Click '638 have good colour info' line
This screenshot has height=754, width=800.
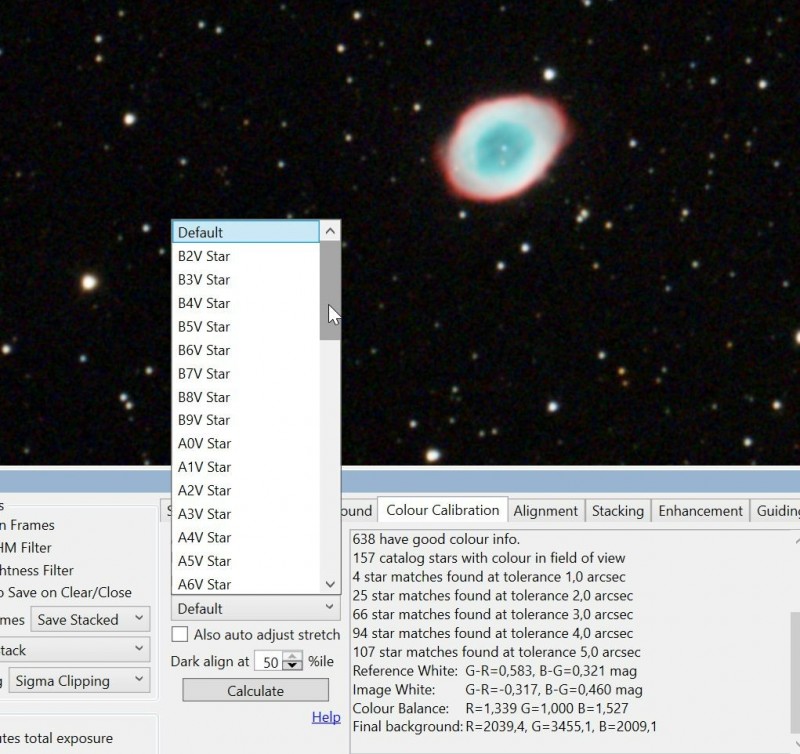pos(436,539)
